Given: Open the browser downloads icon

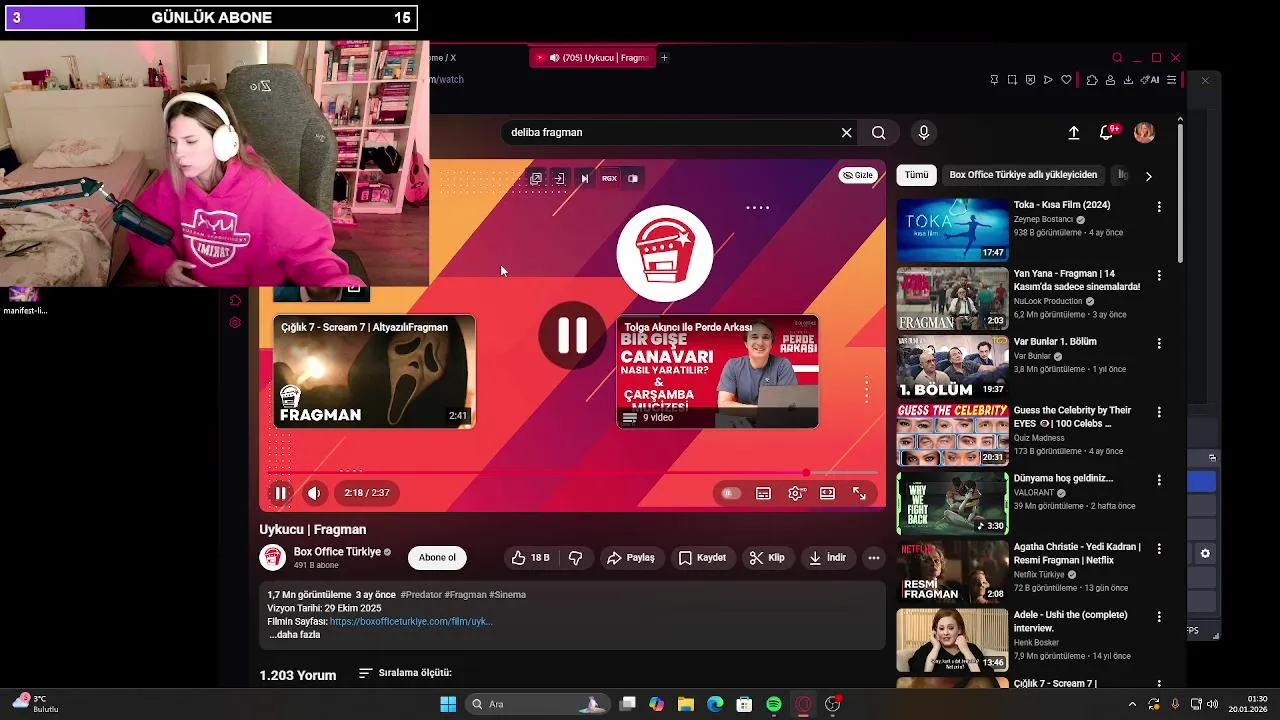Looking at the screenshot, I should pyautogui.click(x=1128, y=80).
